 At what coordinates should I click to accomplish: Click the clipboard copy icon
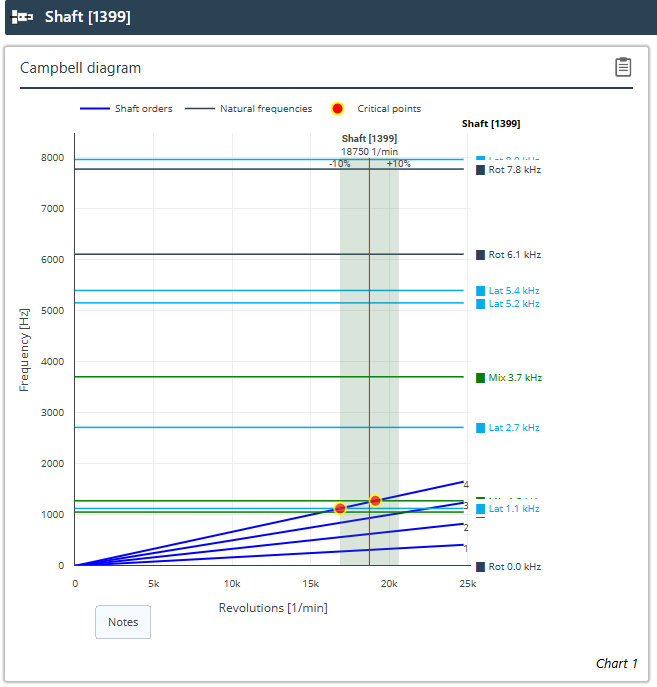tap(623, 67)
